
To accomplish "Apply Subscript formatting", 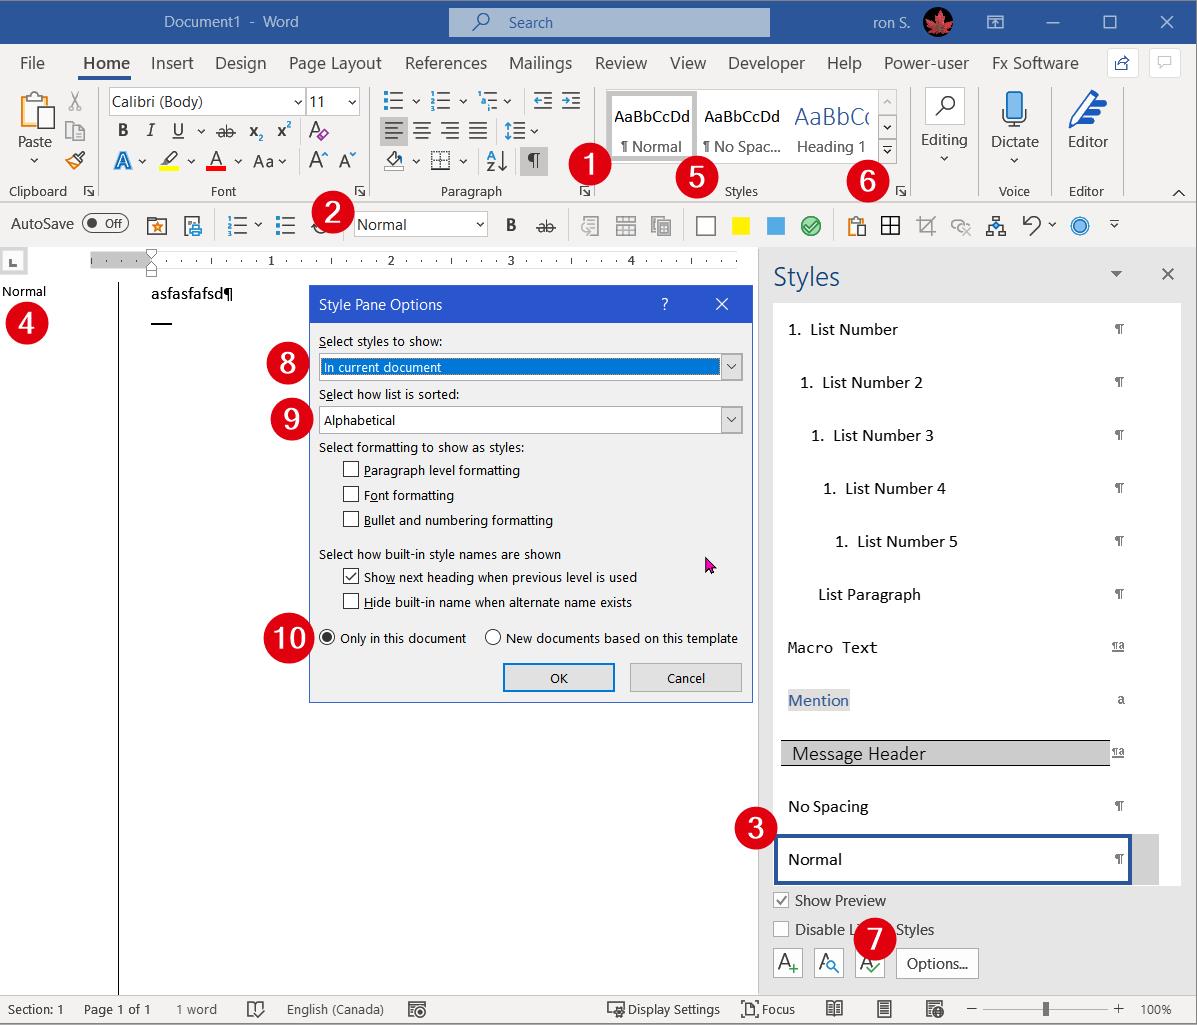I will (x=256, y=131).
